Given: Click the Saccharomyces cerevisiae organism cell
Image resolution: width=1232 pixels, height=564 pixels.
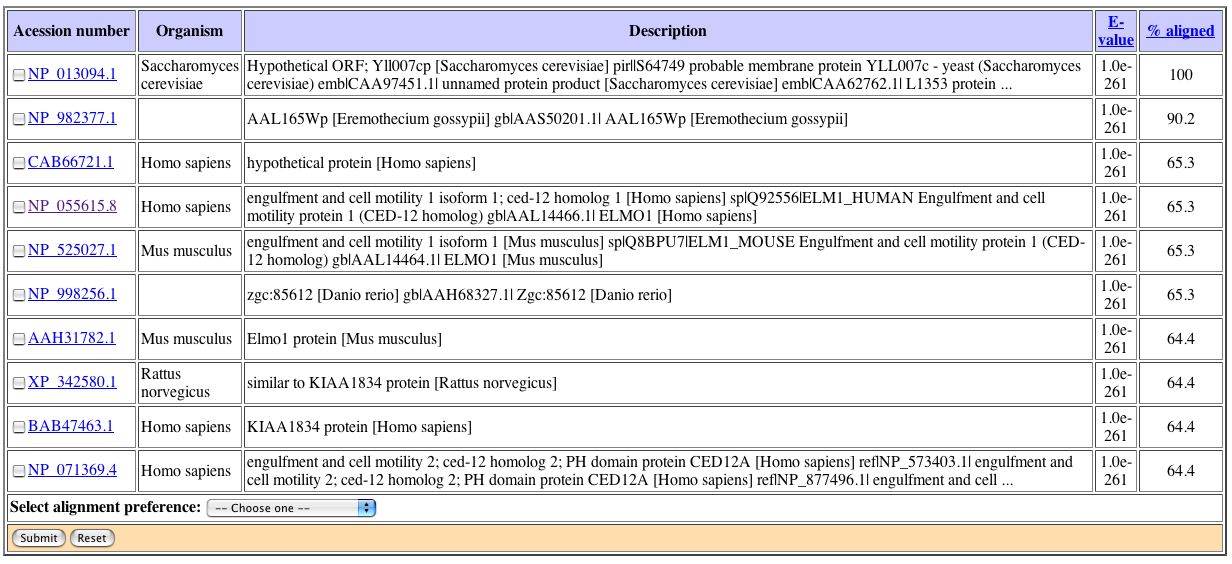Looking at the screenshot, I should click(x=190, y=75).
